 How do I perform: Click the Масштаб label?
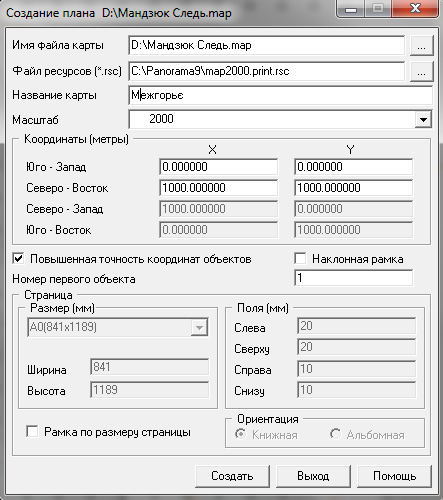point(35,120)
